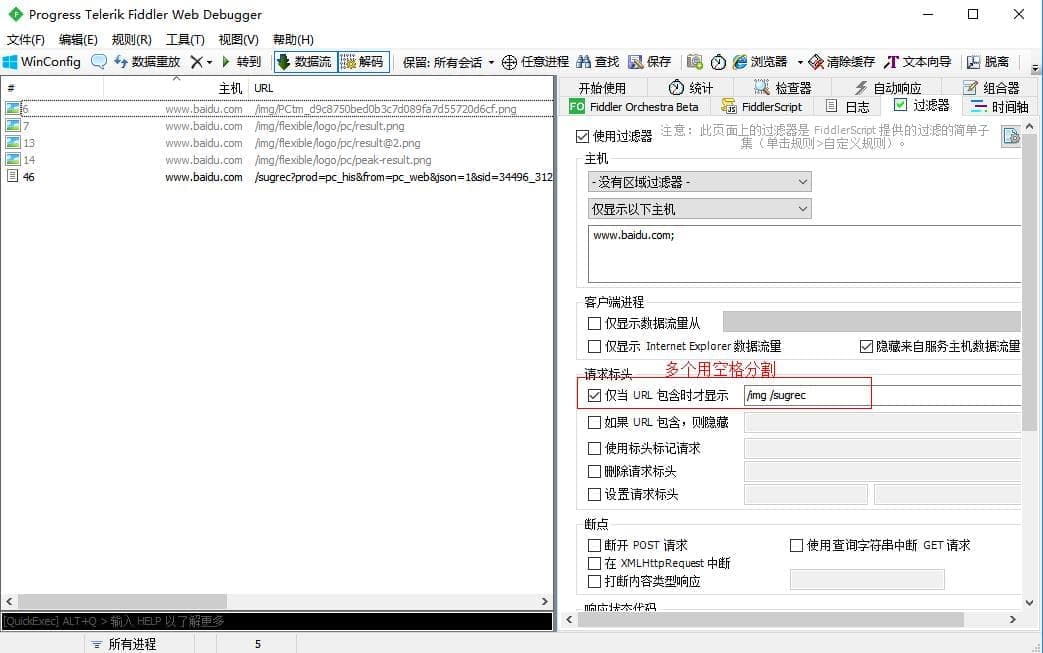Open the 工具(T) menu
This screenshot has width=1043, height=653.
(x=185, y=39)
